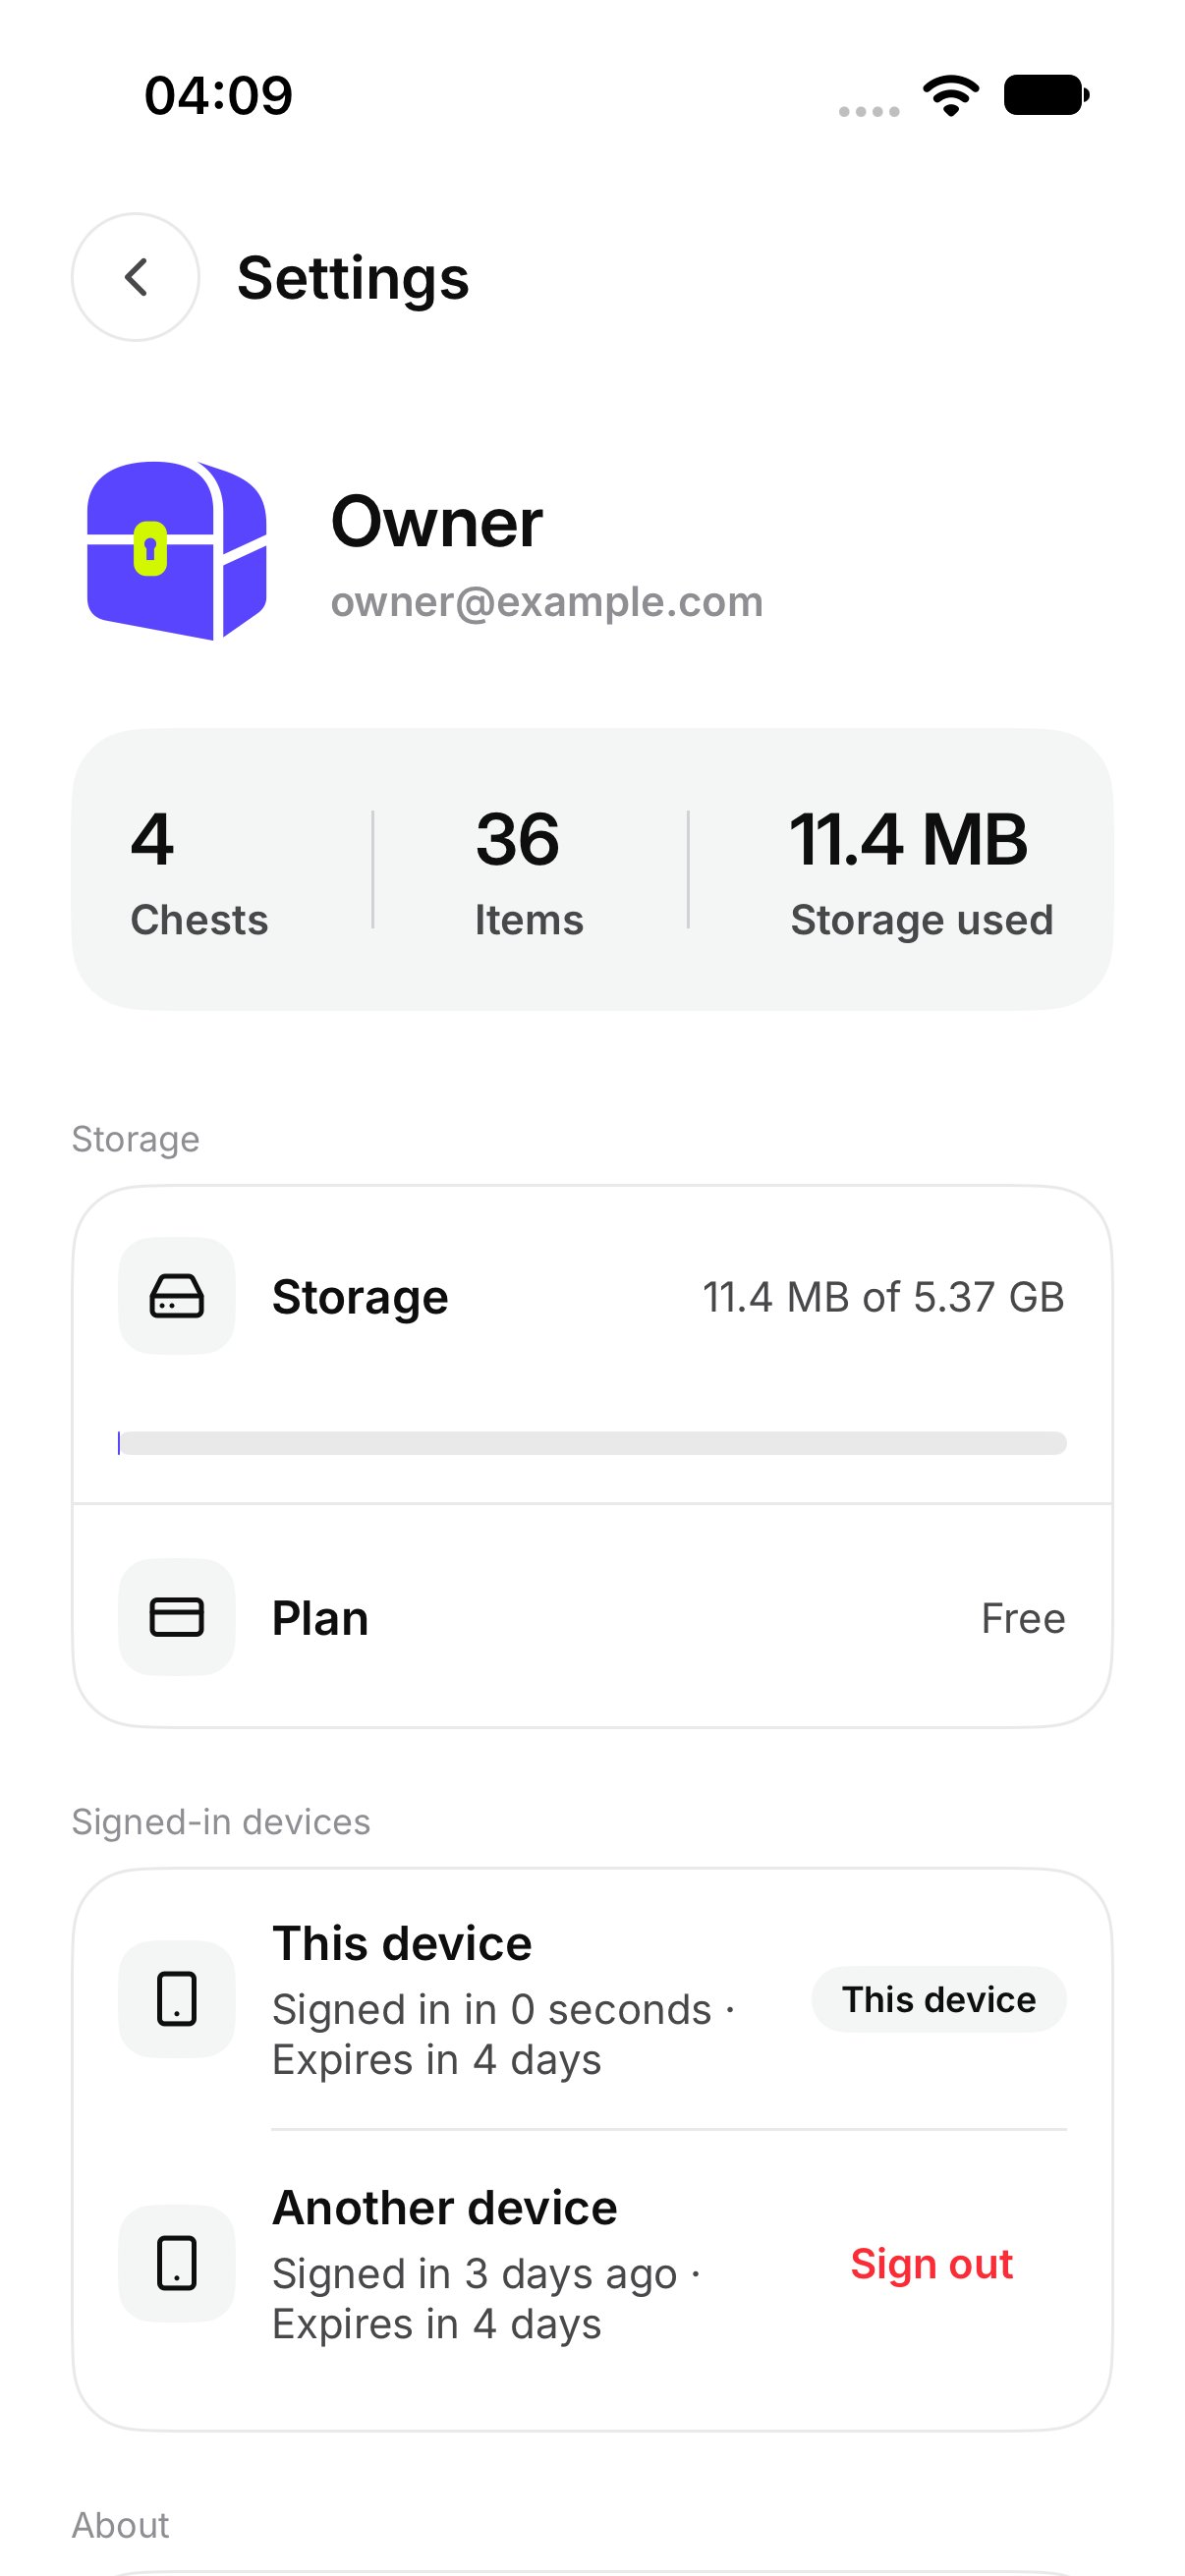Tap the phone icon for Another device
The width and height of the screenshot is (1185, 2576).
177,2263
